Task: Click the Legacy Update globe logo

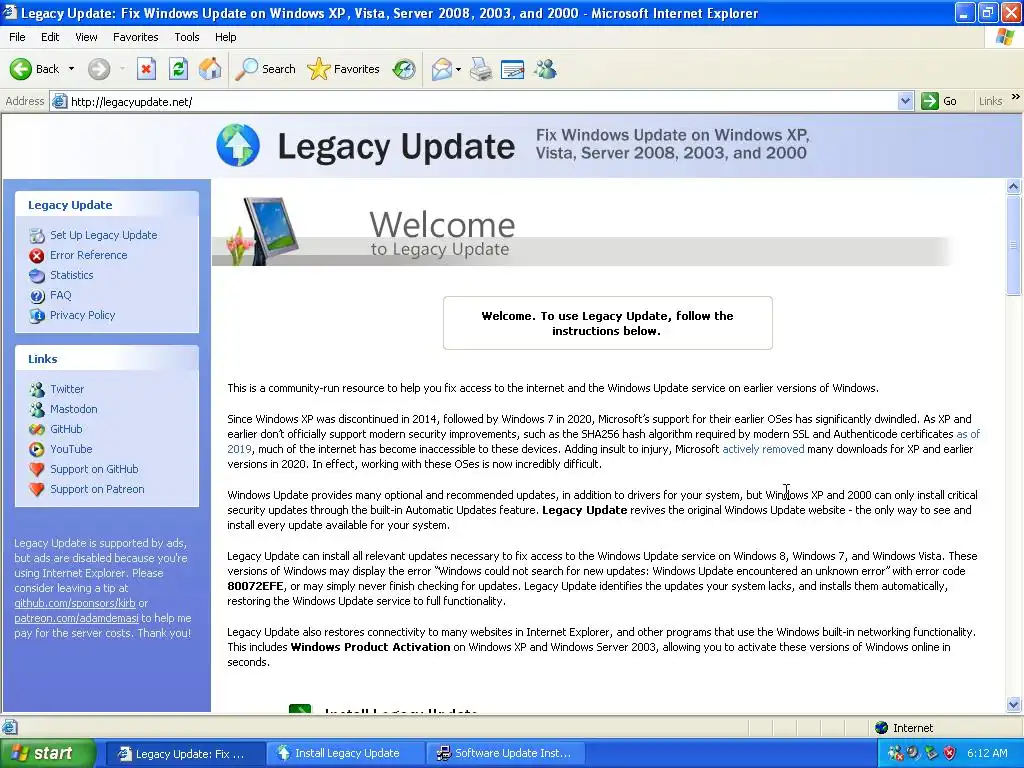Action: [x=238, y=145]
